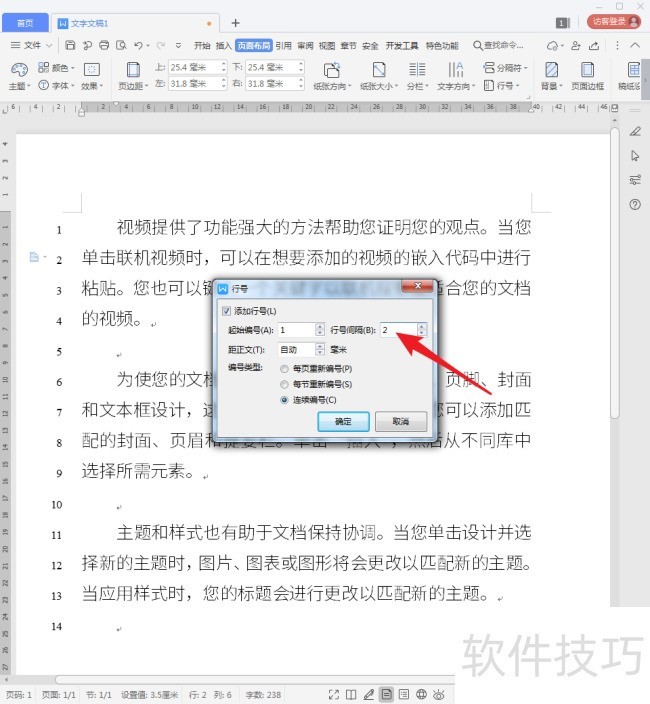The image size is (650, 704).
Task: Expand the 文字方向 text direction dropdown
Action: click(x=456, y=86)
